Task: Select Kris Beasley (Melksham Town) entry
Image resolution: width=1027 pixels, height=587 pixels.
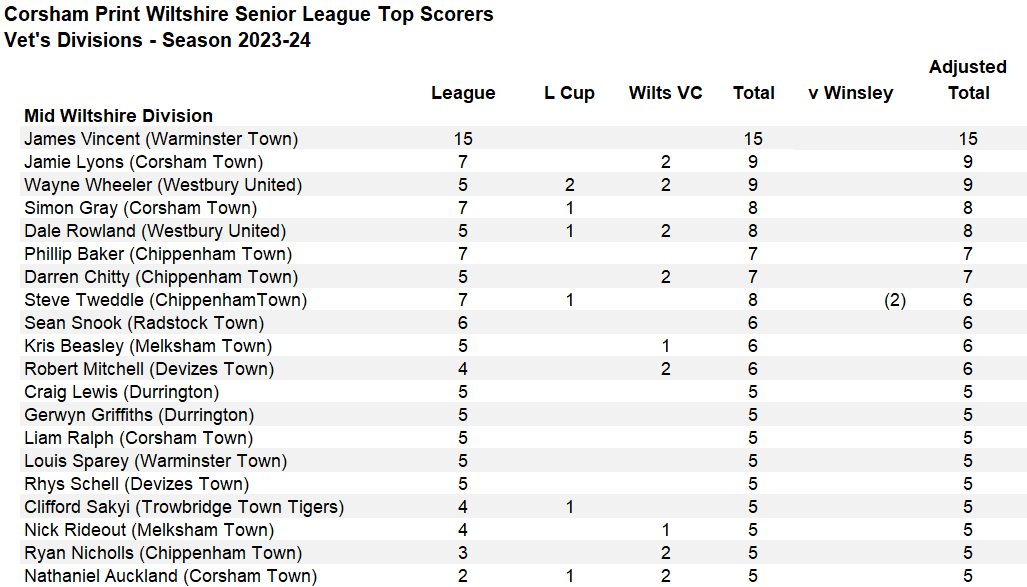Action: (x=147, y=346)
